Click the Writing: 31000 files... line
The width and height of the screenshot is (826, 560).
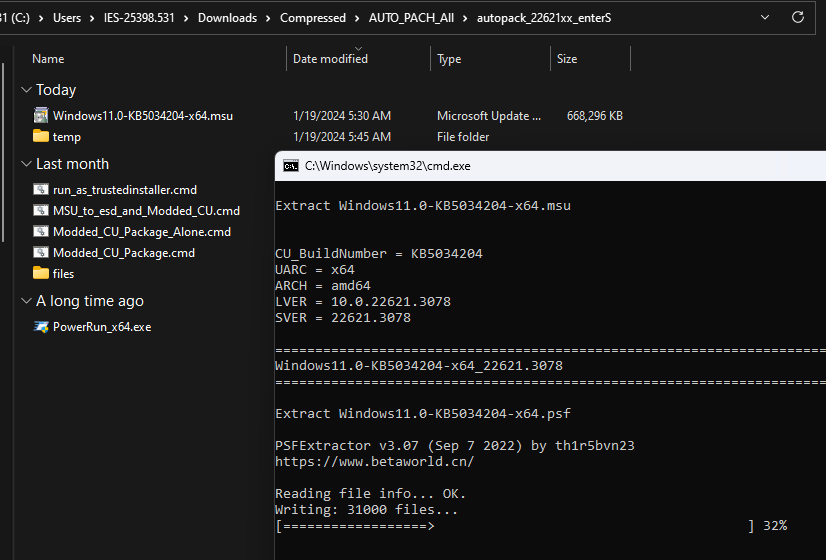click(x=367, y=510)
